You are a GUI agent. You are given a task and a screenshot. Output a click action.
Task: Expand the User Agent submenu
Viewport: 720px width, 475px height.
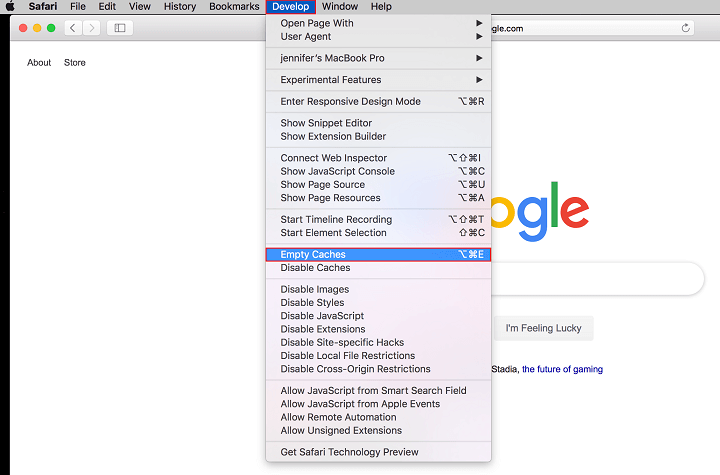click(378, 36)
